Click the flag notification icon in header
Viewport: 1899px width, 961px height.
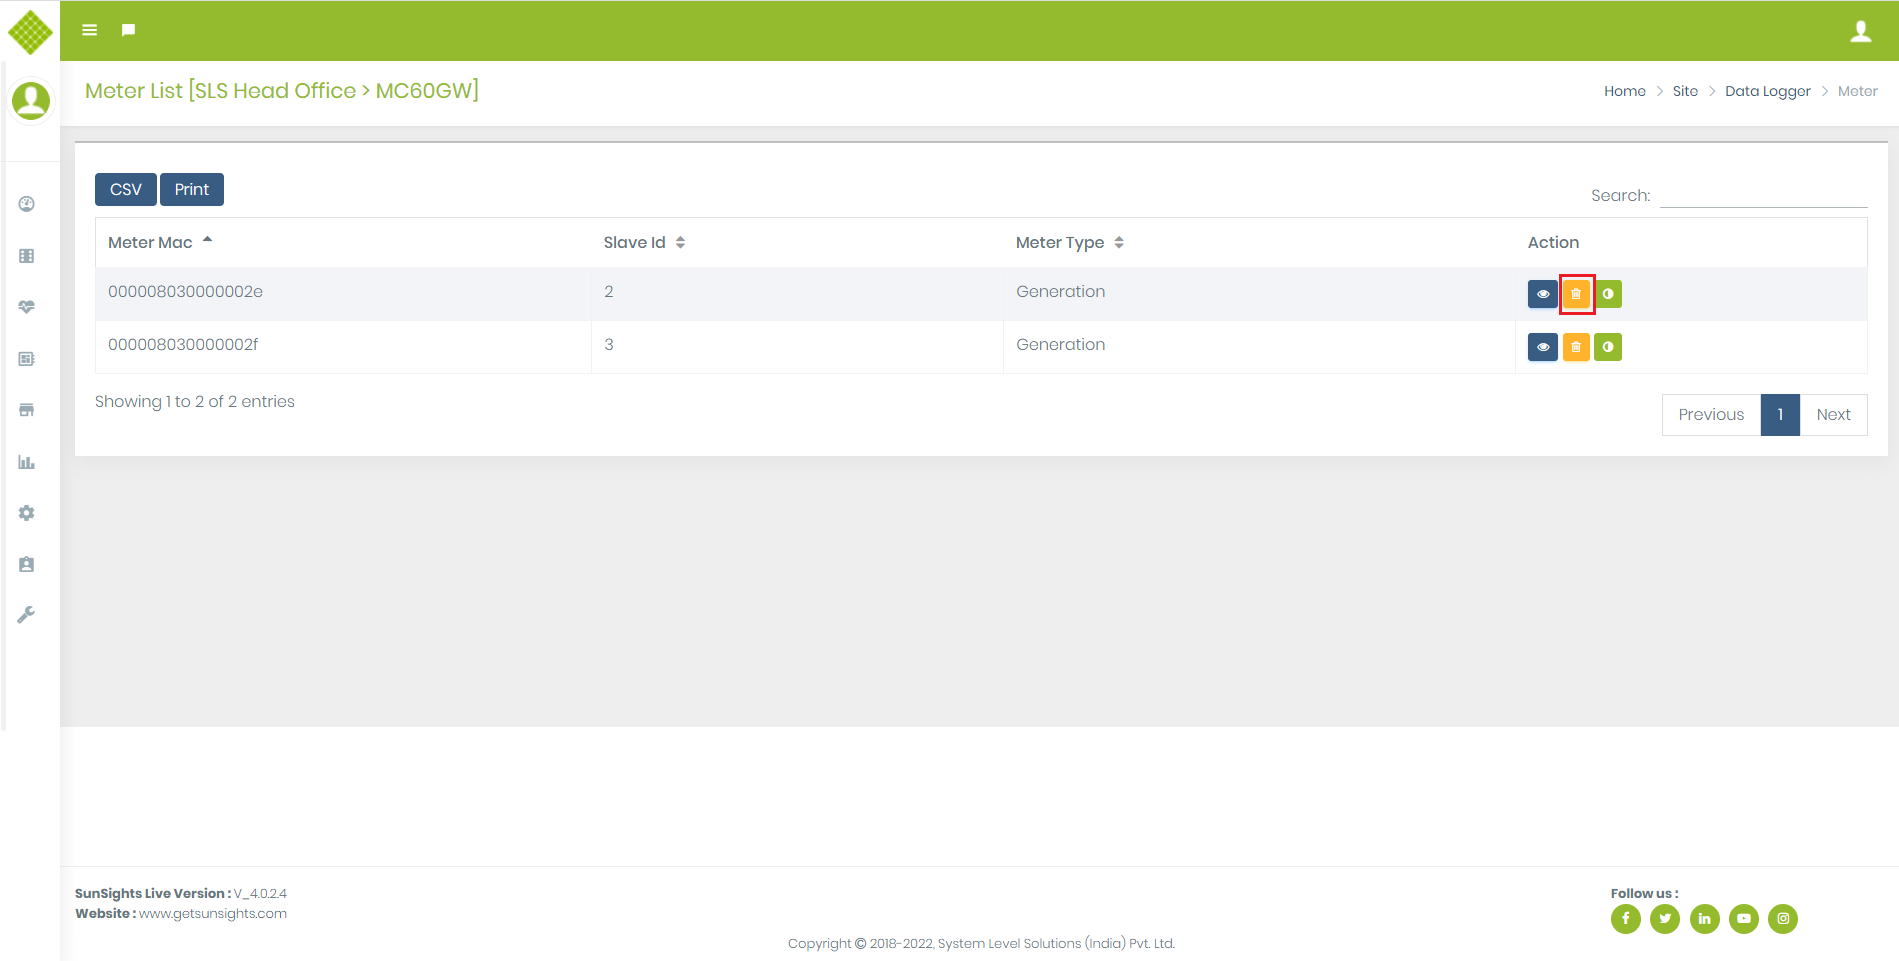[128, 30]
